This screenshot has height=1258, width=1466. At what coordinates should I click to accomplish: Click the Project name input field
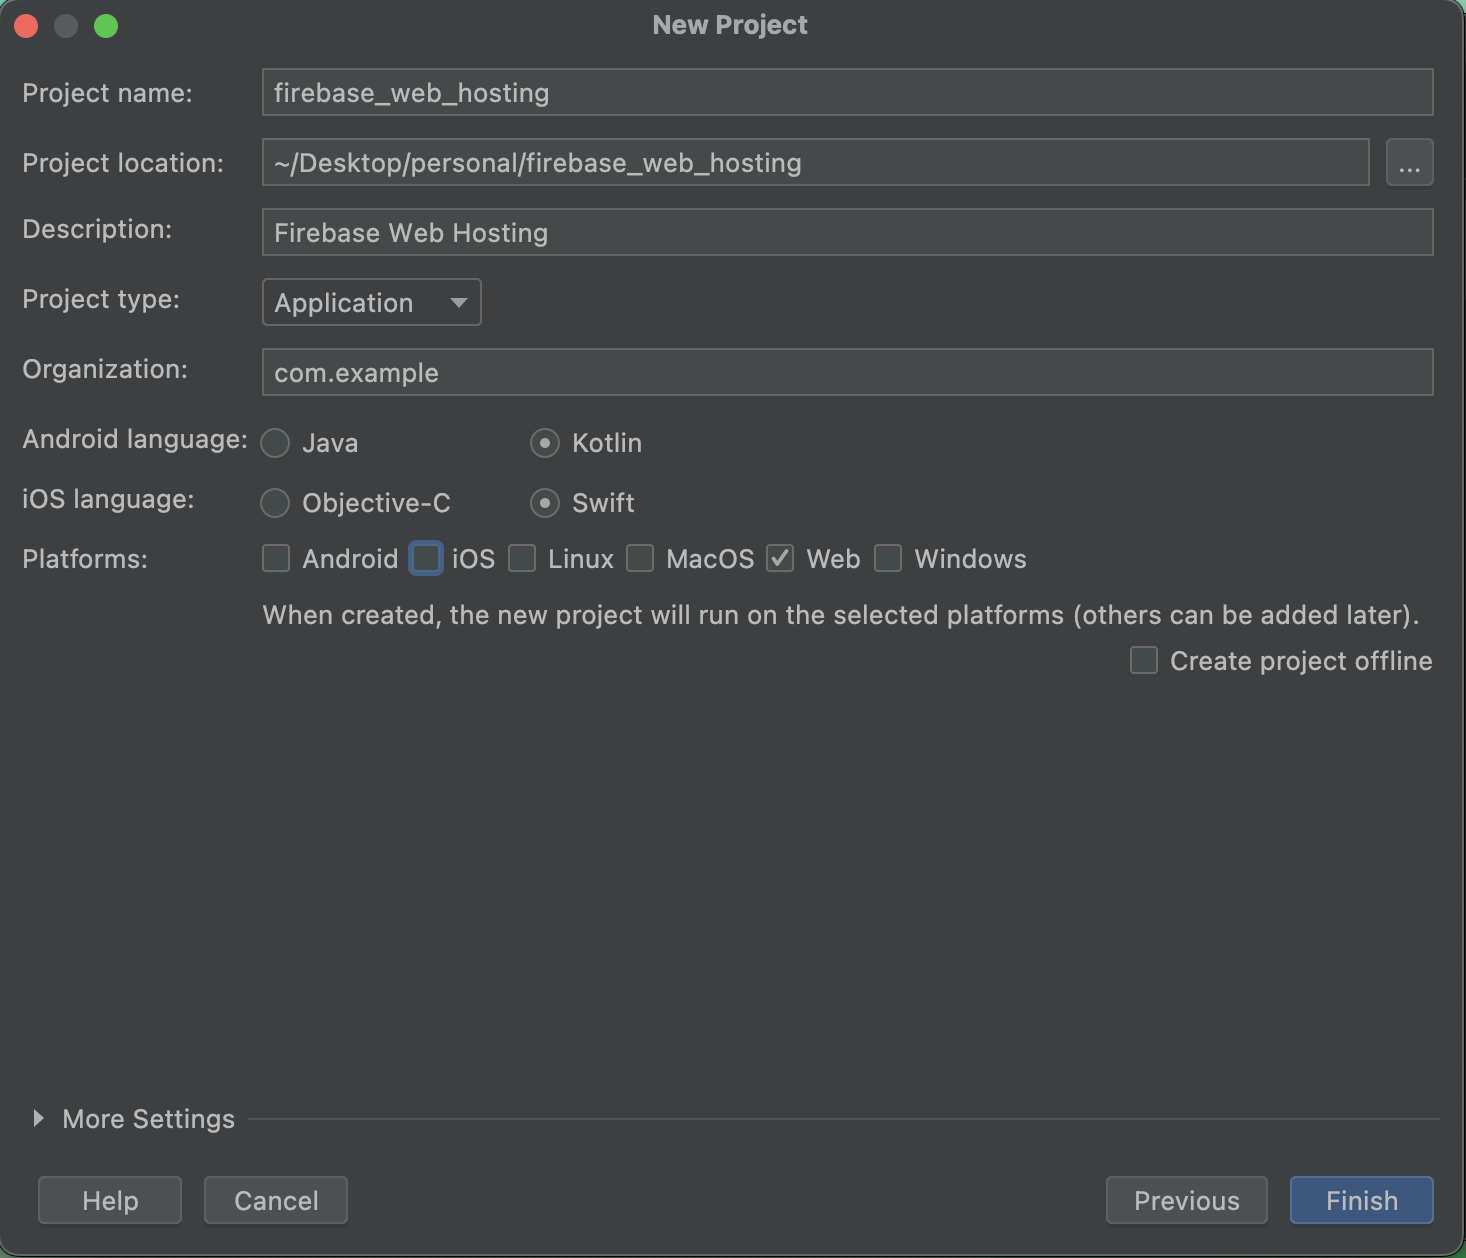847,92
